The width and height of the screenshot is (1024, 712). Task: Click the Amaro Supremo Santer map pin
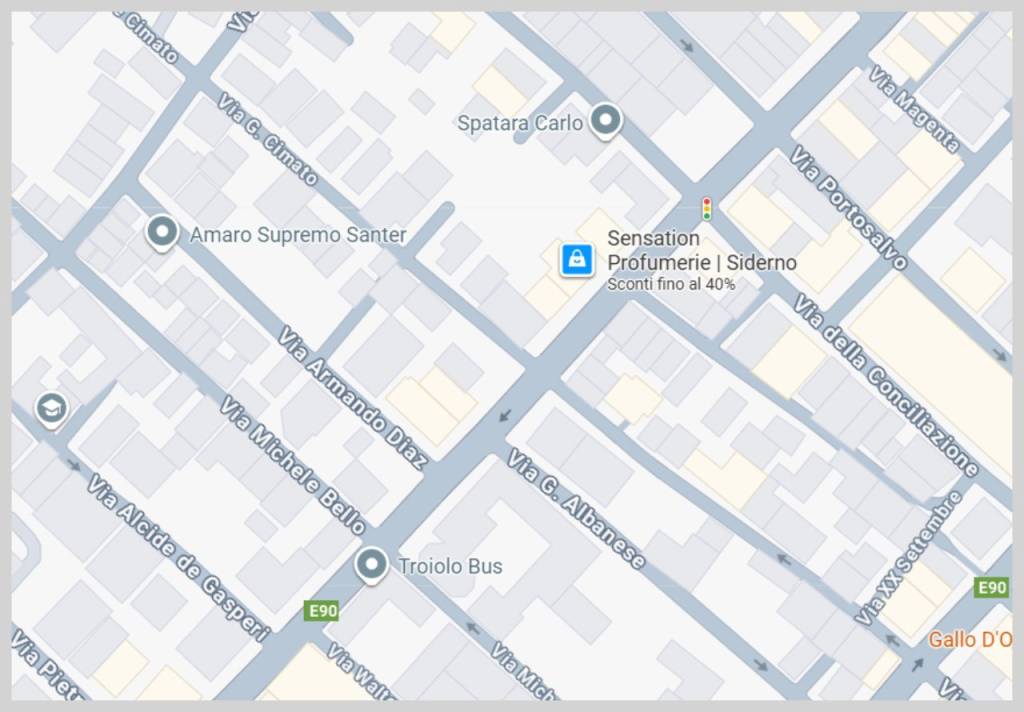click(162, 232)
